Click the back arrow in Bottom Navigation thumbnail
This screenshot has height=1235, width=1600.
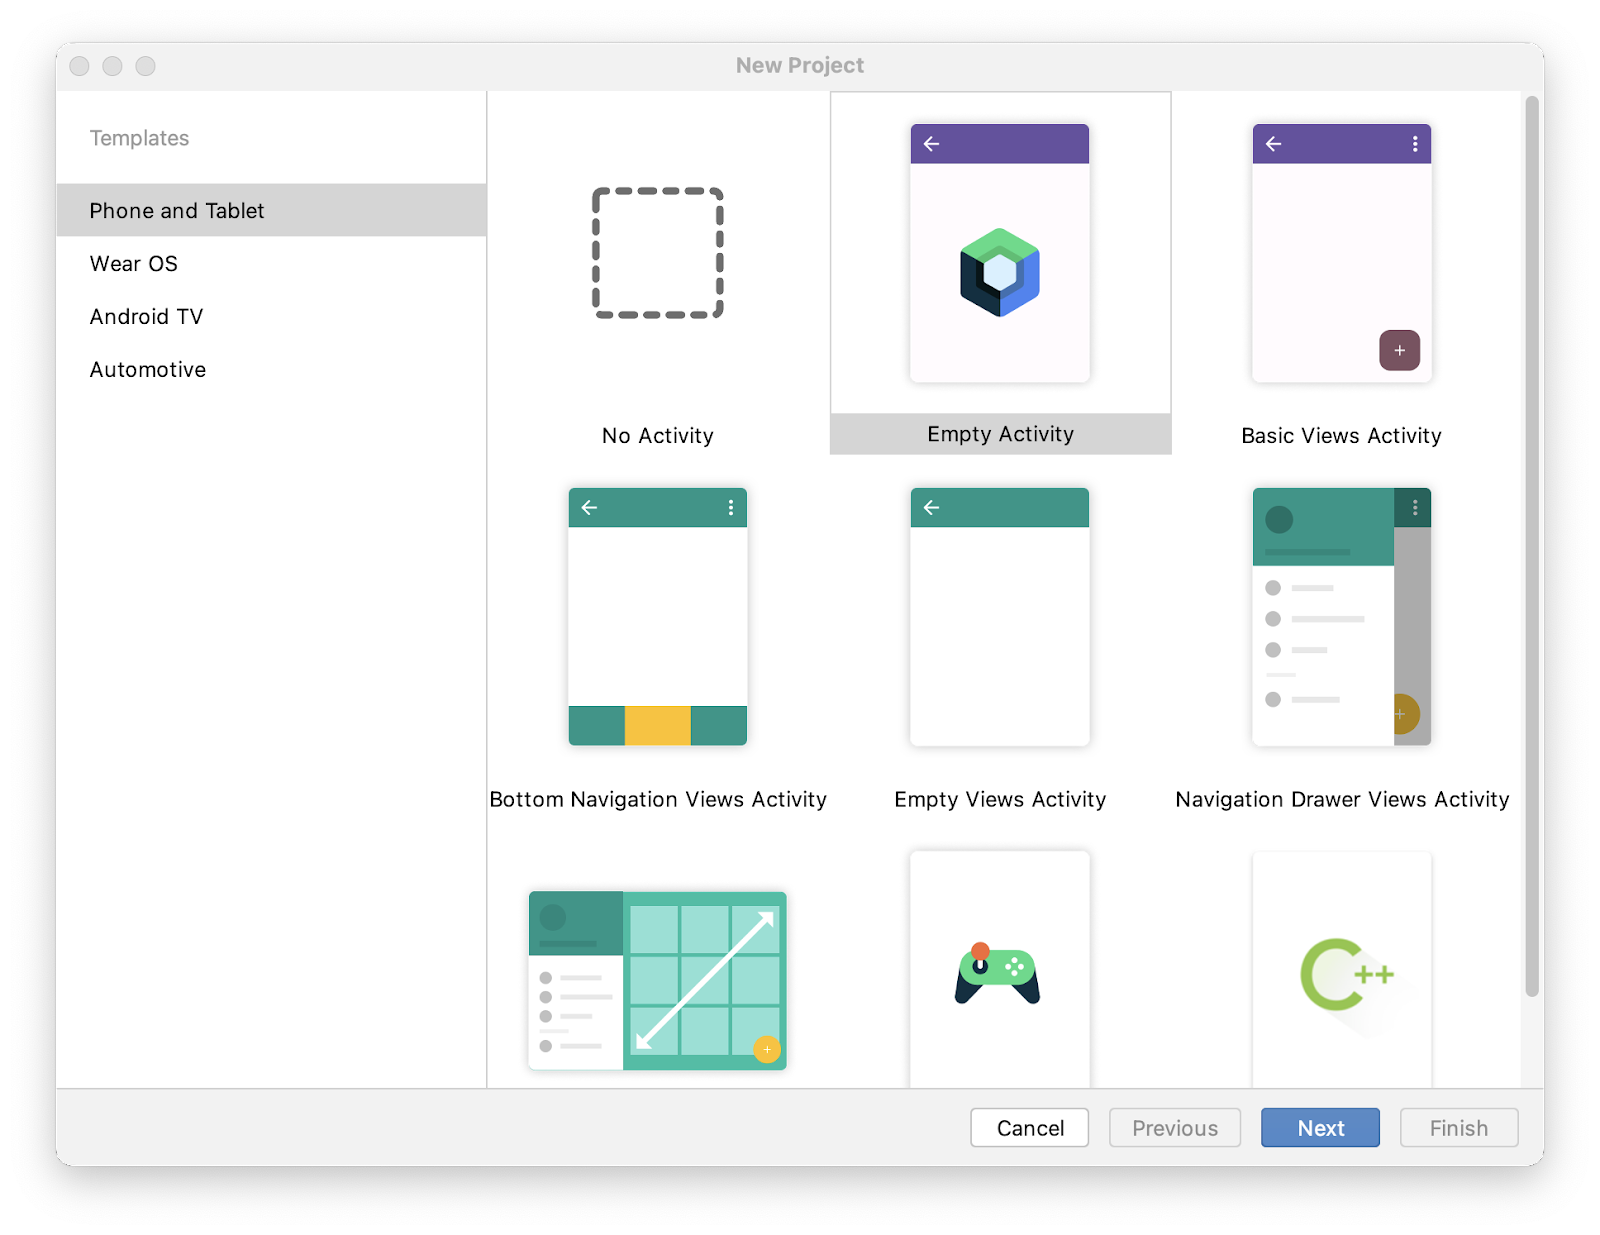coord(590,508)
